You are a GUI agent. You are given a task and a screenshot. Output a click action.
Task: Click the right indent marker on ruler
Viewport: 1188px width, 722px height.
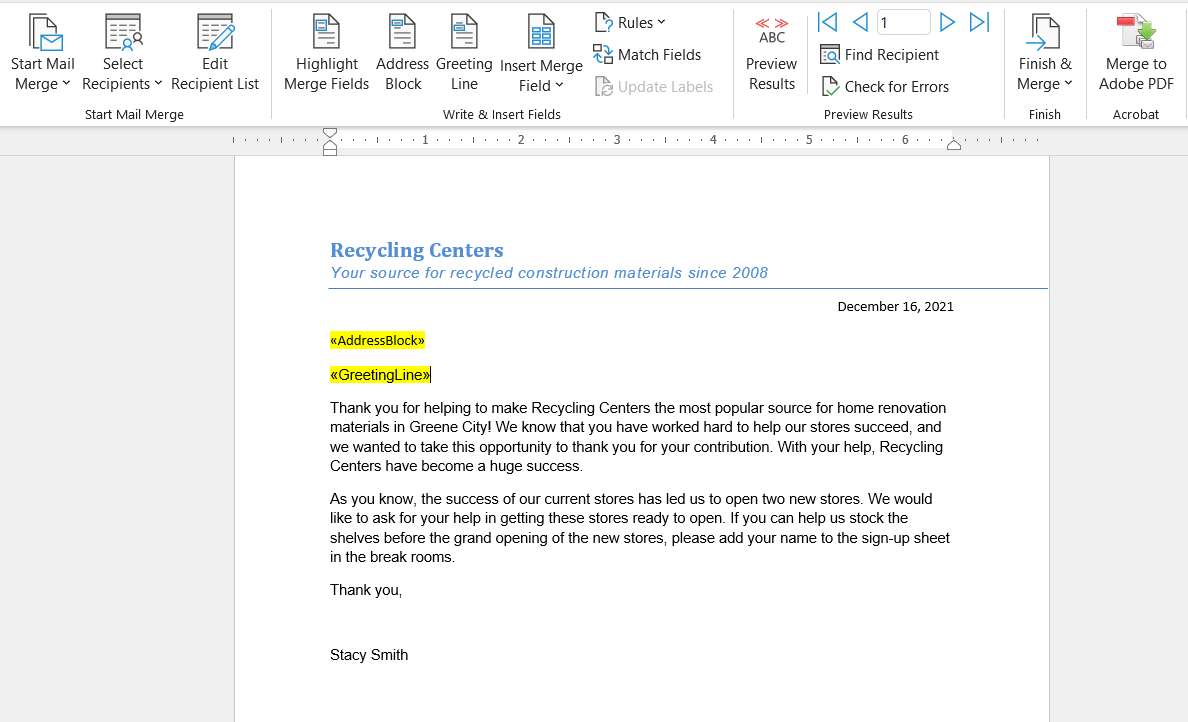(x=954, y=145)
